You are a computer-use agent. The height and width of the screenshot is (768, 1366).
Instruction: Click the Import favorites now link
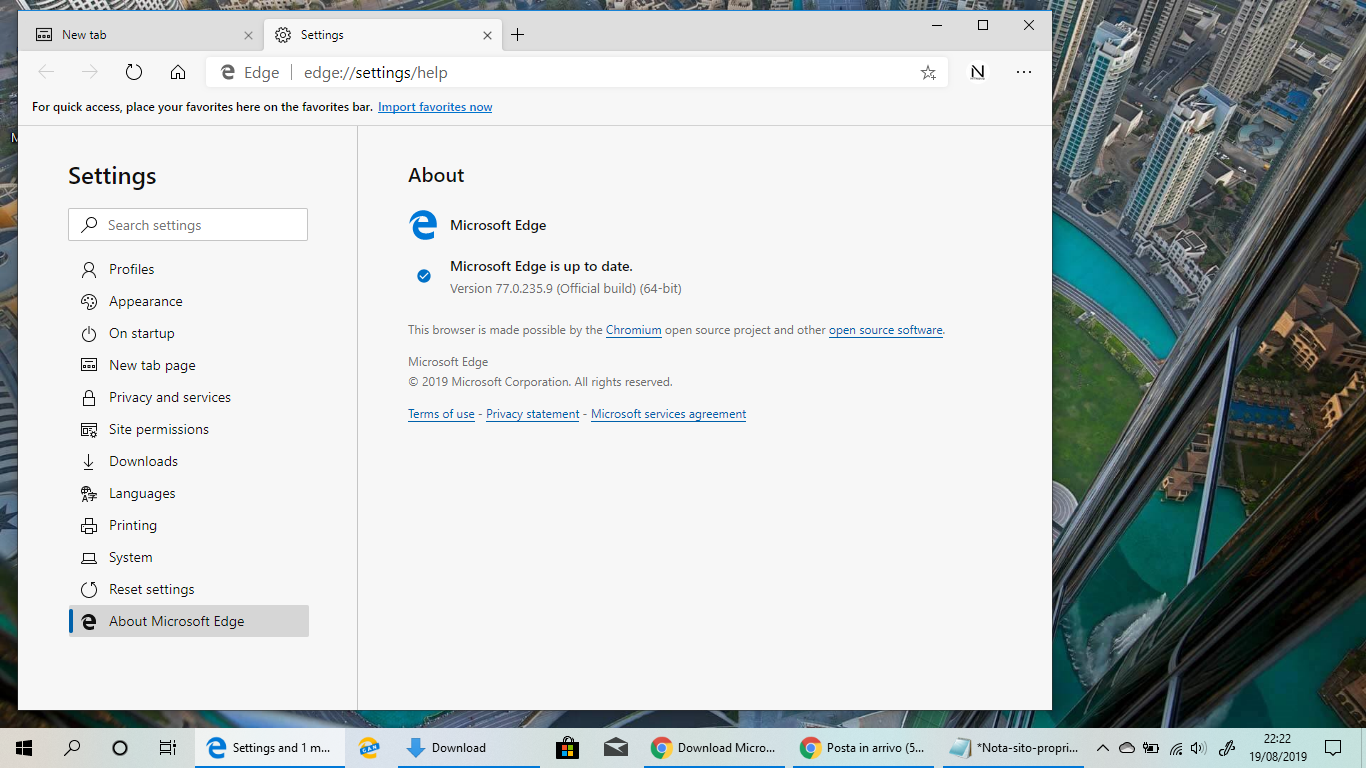point(435,106)
